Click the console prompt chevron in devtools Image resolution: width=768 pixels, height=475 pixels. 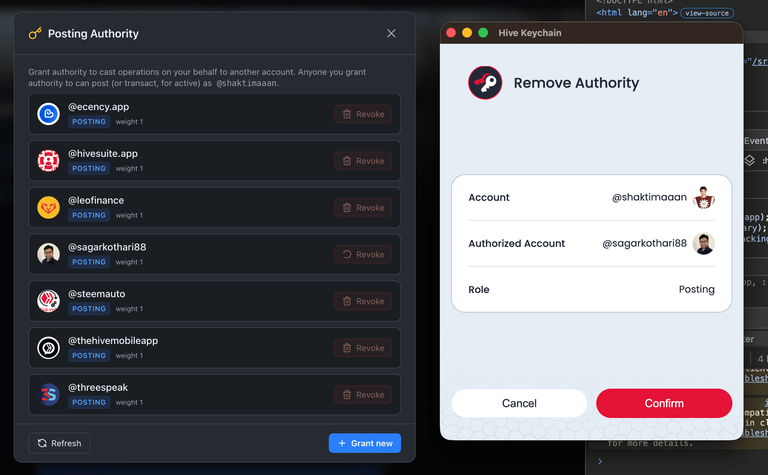pos(600,461)
